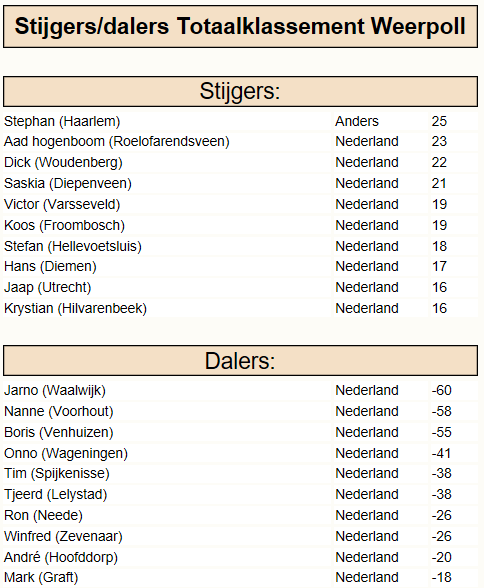Click Stephan (Haarlem) name entry
Viewport: 484px width, 588px height.
[x=62, y=122]
